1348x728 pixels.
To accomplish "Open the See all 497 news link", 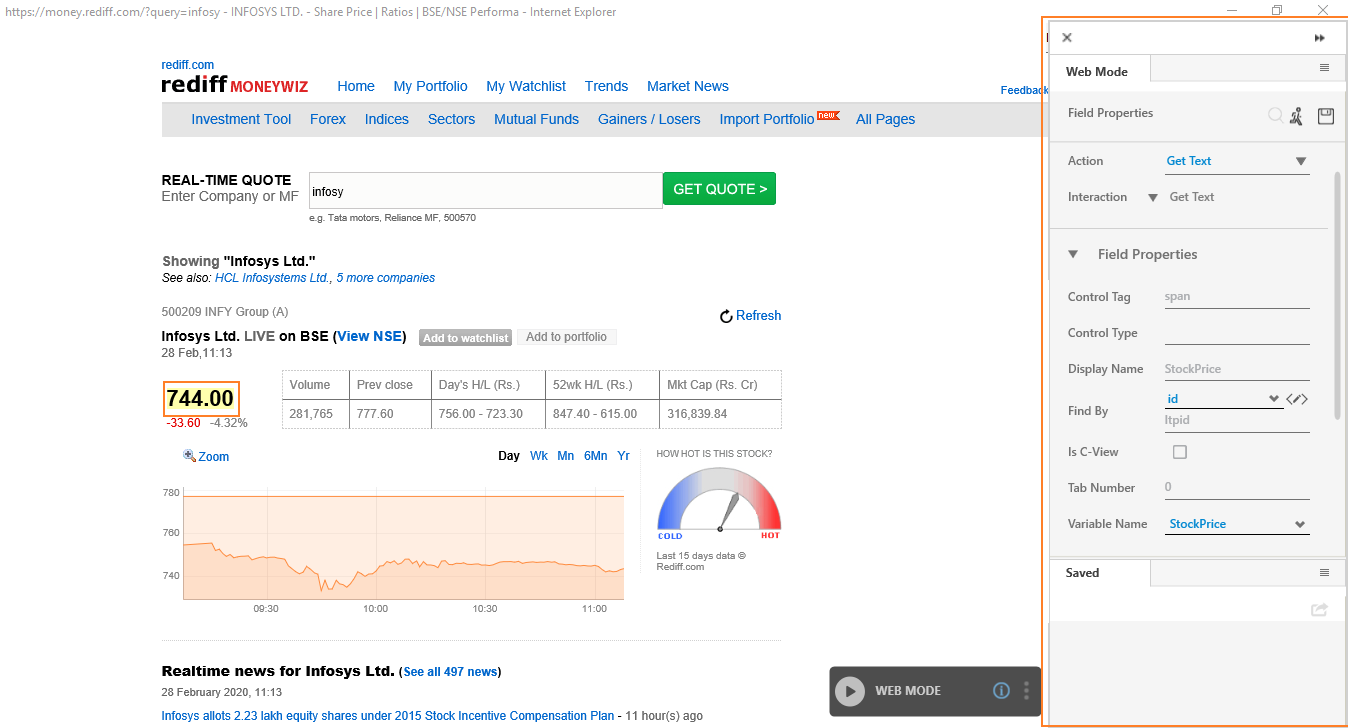I will [450, 672].
